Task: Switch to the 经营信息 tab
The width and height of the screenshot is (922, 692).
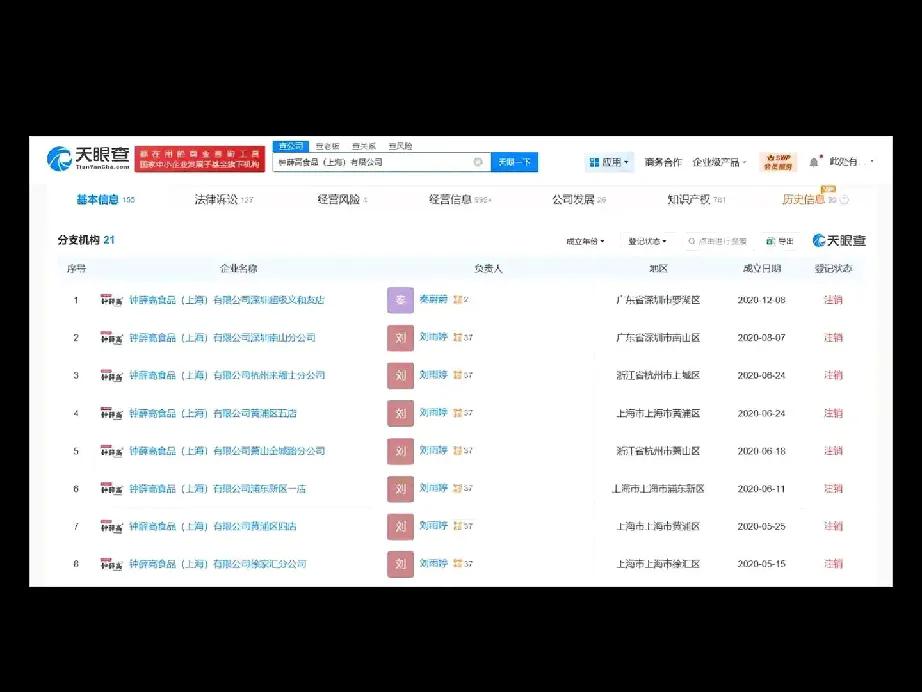Action: coord(460,200)
